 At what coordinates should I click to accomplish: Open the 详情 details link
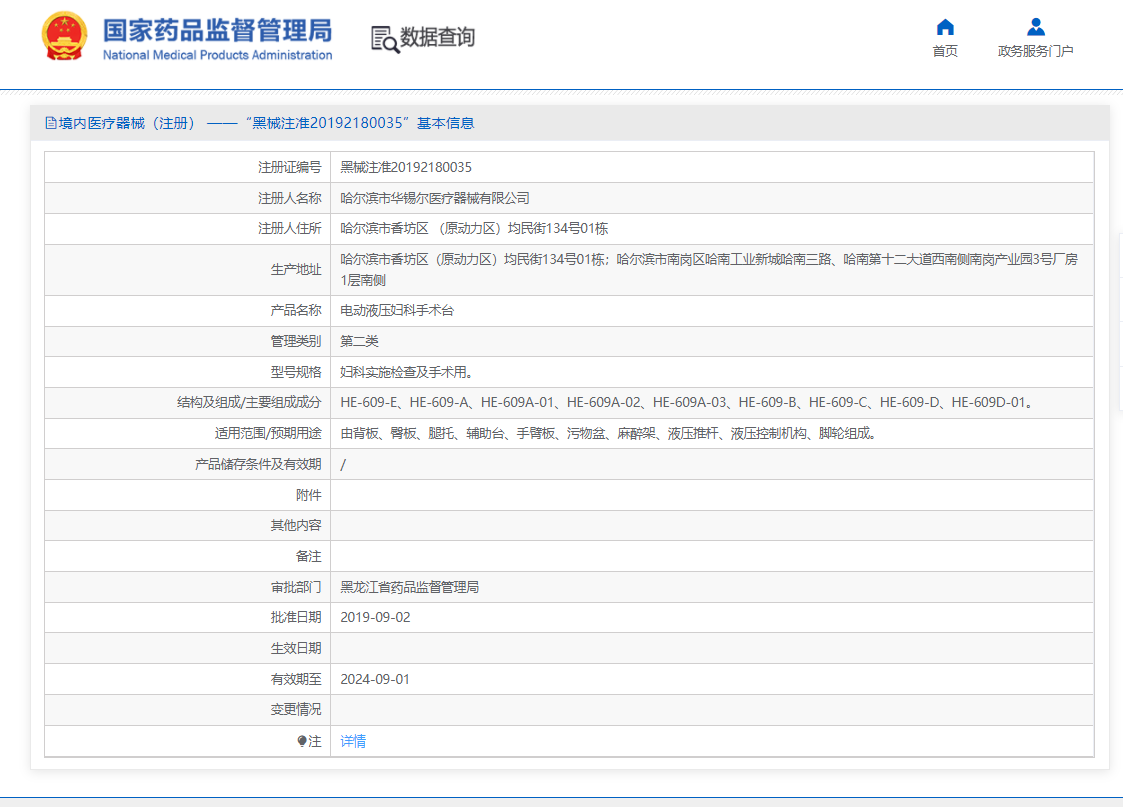pyautogui.click(x=352, y=740)
